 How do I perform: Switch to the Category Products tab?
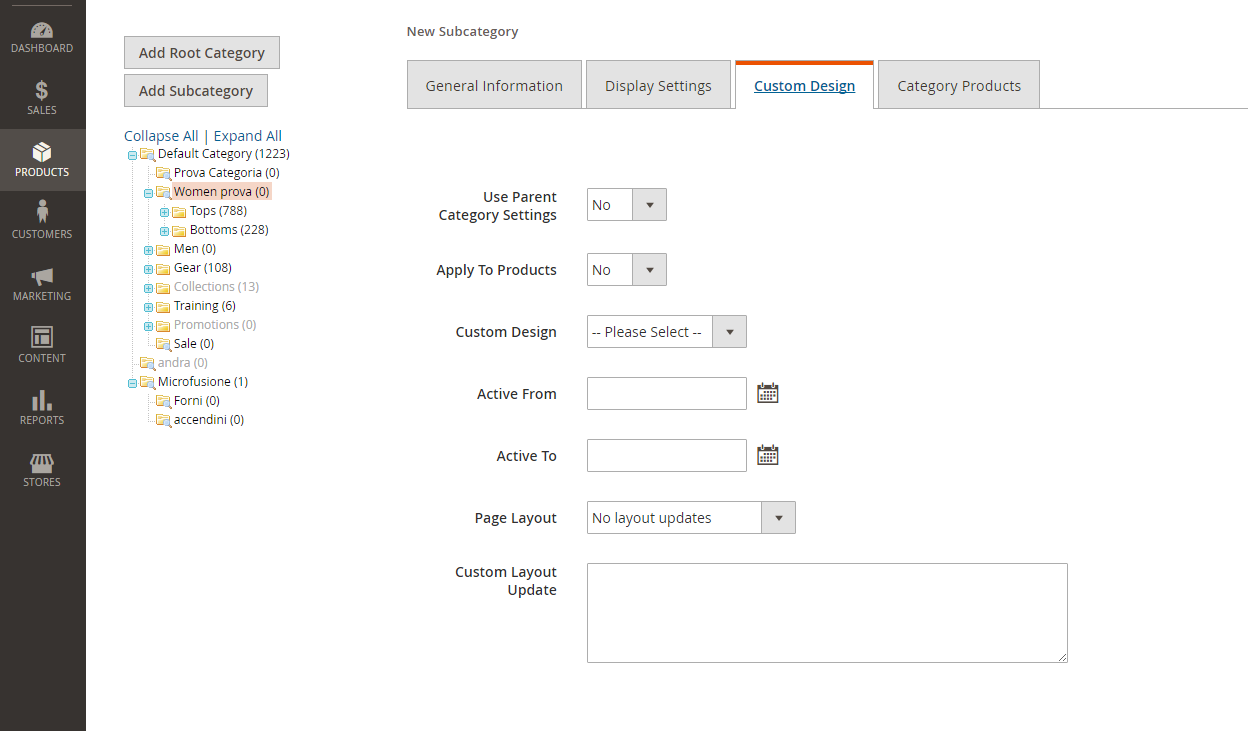point(958,85)
